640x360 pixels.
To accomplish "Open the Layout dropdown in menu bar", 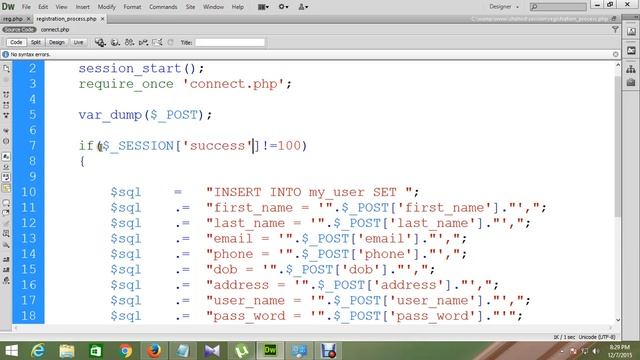I will click(263, 7).
